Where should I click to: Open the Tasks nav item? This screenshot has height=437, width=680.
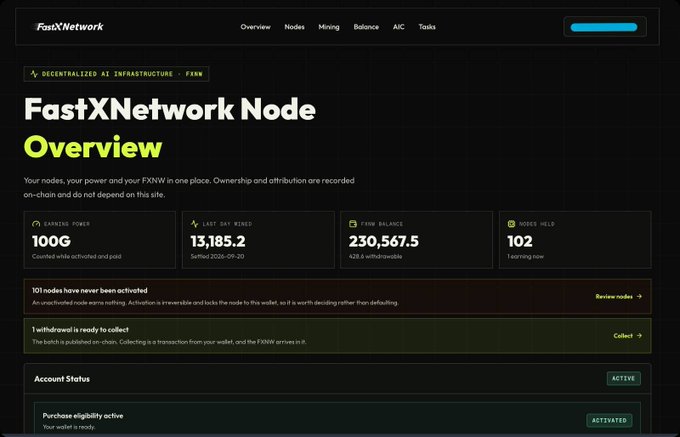427,27
